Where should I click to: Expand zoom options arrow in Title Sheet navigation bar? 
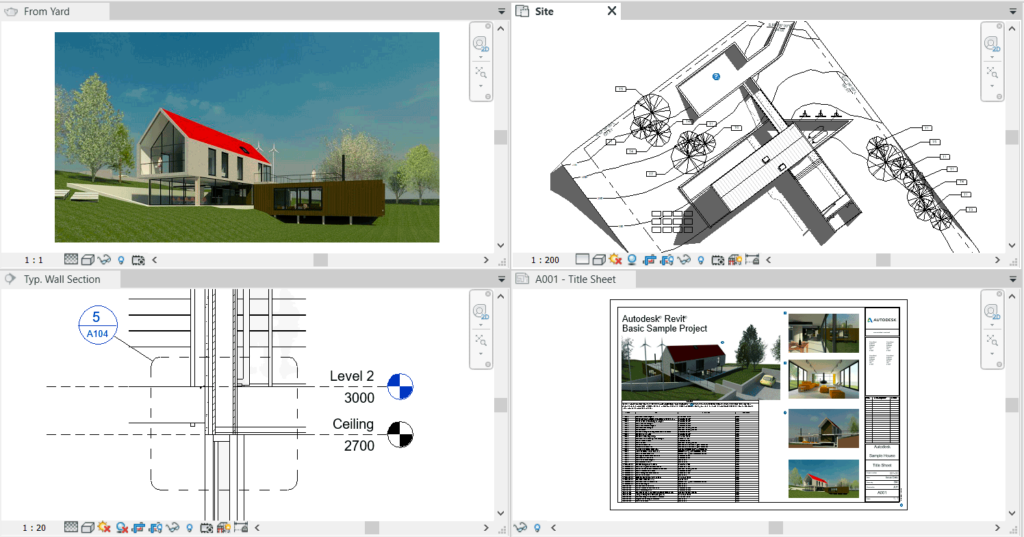992,354
